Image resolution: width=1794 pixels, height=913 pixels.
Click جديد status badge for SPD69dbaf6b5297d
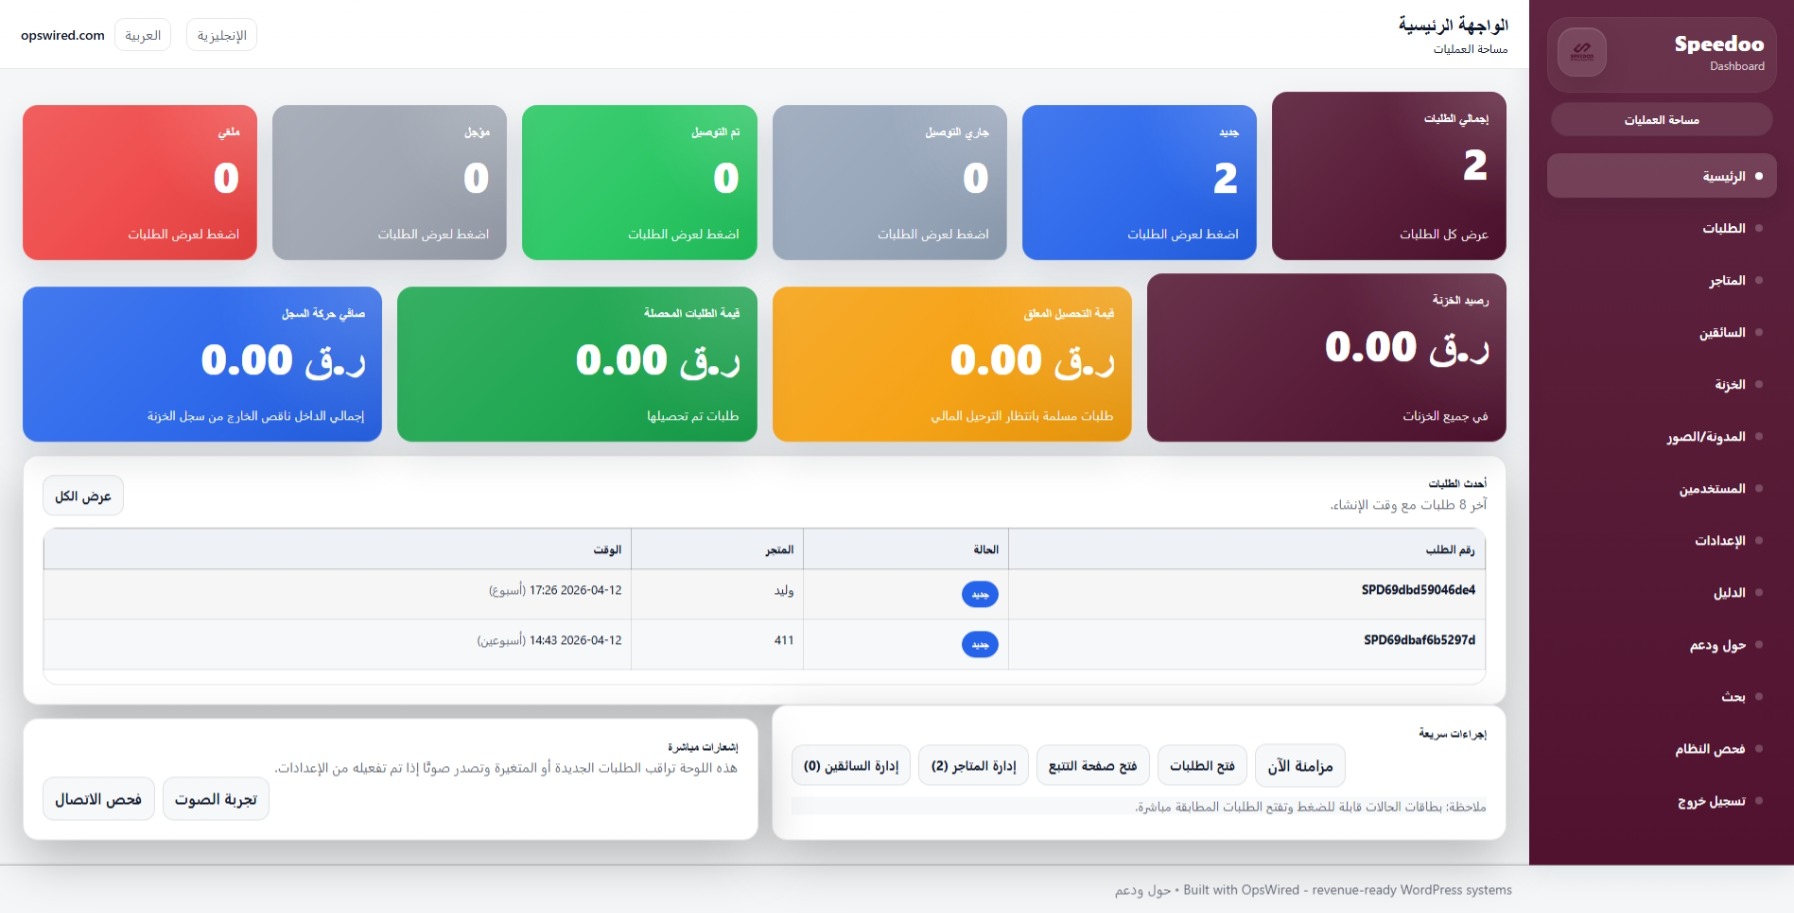coord(980,644)
